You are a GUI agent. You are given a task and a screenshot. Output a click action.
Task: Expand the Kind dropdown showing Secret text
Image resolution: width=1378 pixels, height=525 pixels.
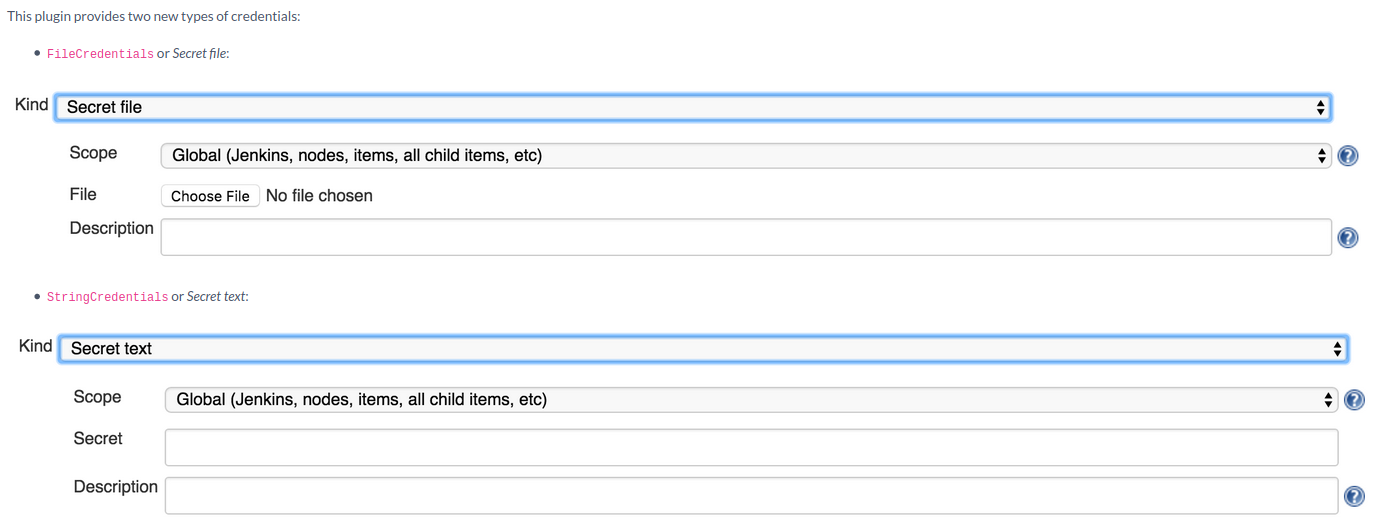703,349
